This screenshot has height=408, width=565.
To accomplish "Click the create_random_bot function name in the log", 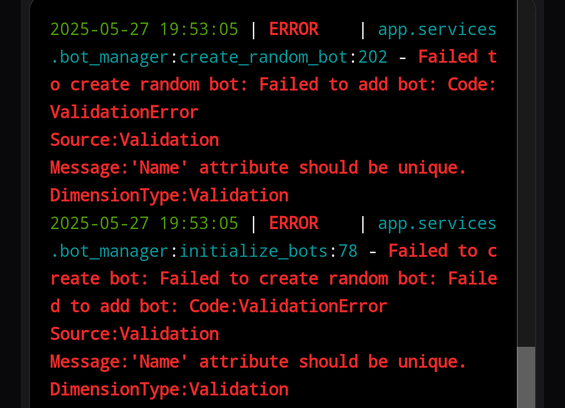I will 263,57.
